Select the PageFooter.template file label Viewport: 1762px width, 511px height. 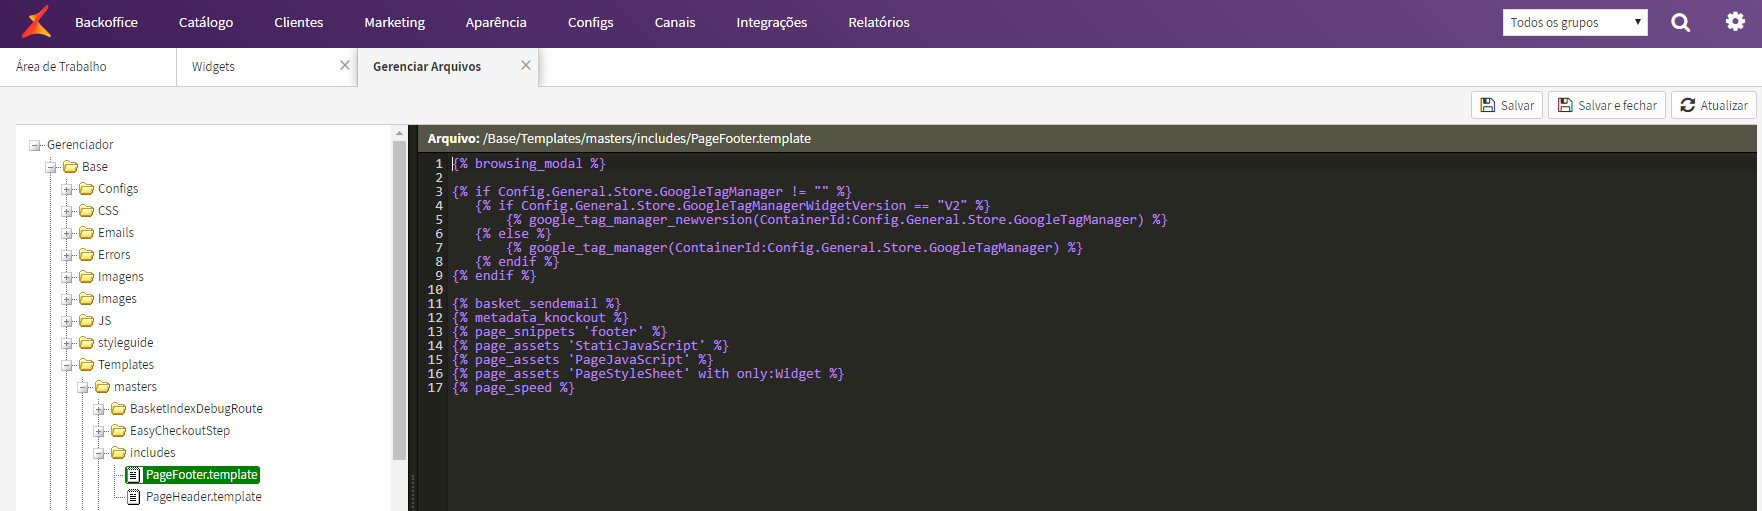click(x=202, y=475)
